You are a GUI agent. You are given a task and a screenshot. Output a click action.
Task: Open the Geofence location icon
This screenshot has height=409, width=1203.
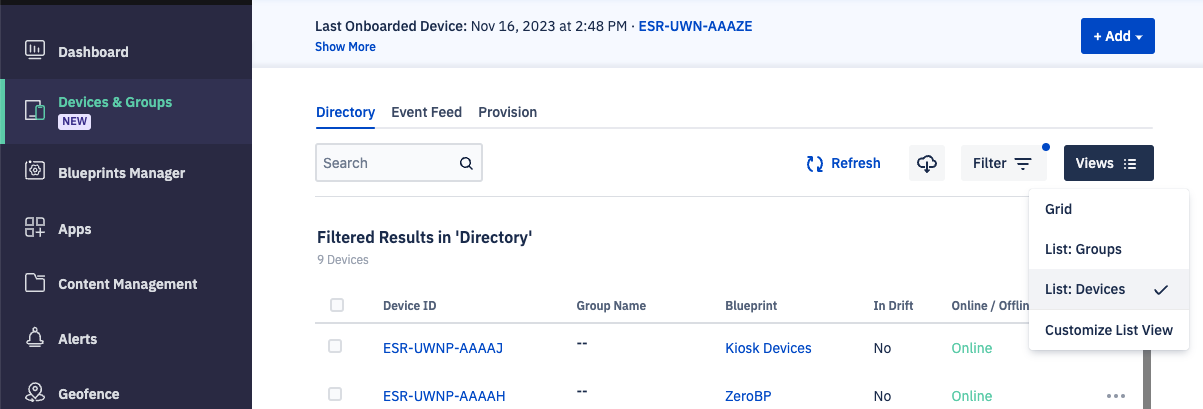tap(35, 393)
